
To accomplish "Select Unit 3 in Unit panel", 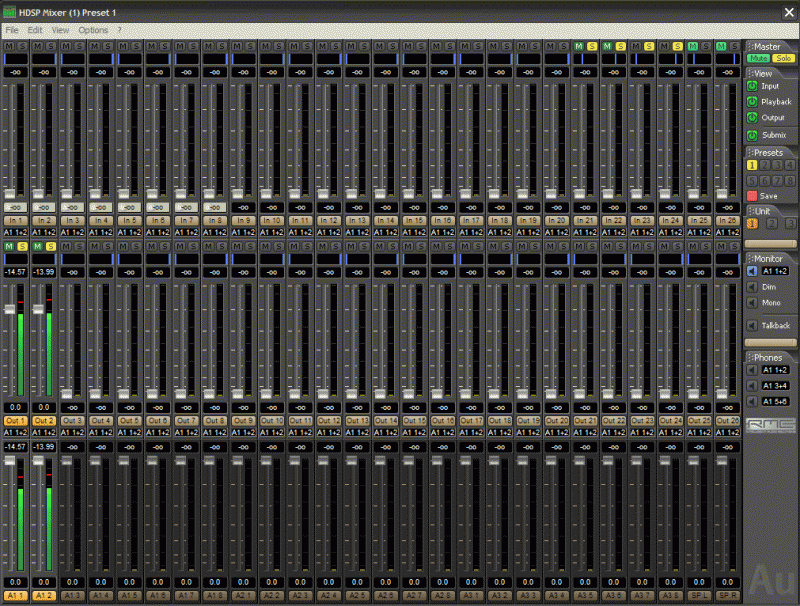I will click(790, 223).
